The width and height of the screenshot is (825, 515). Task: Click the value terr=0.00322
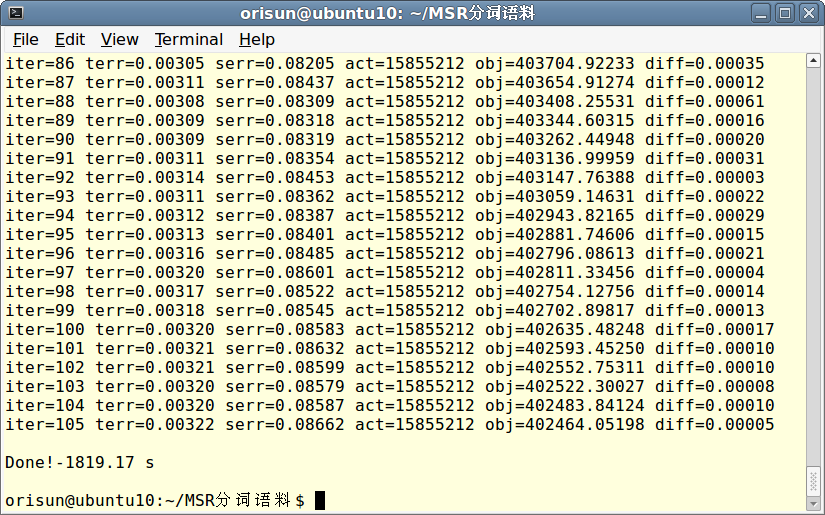(x=155, y=424)
